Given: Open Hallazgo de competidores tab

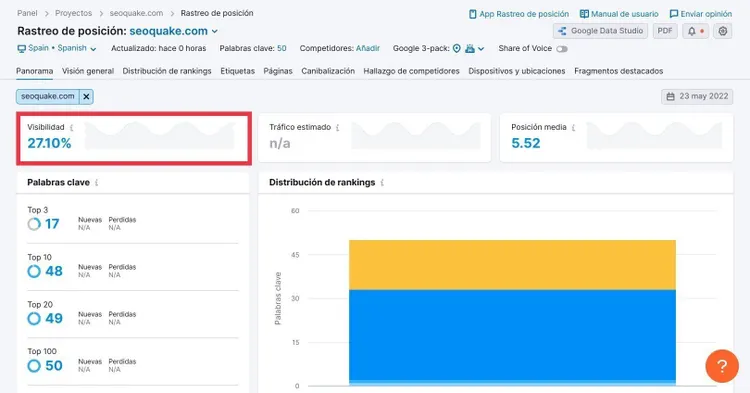Looking at the screenshot, I should click(411, 71).
